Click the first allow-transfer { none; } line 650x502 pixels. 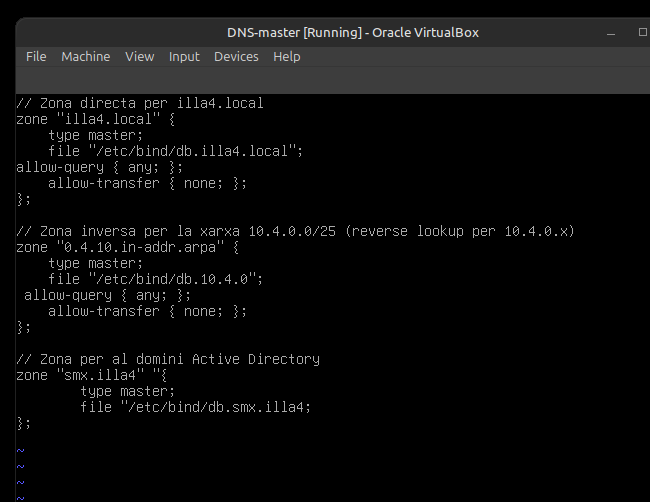coord(147,183)
